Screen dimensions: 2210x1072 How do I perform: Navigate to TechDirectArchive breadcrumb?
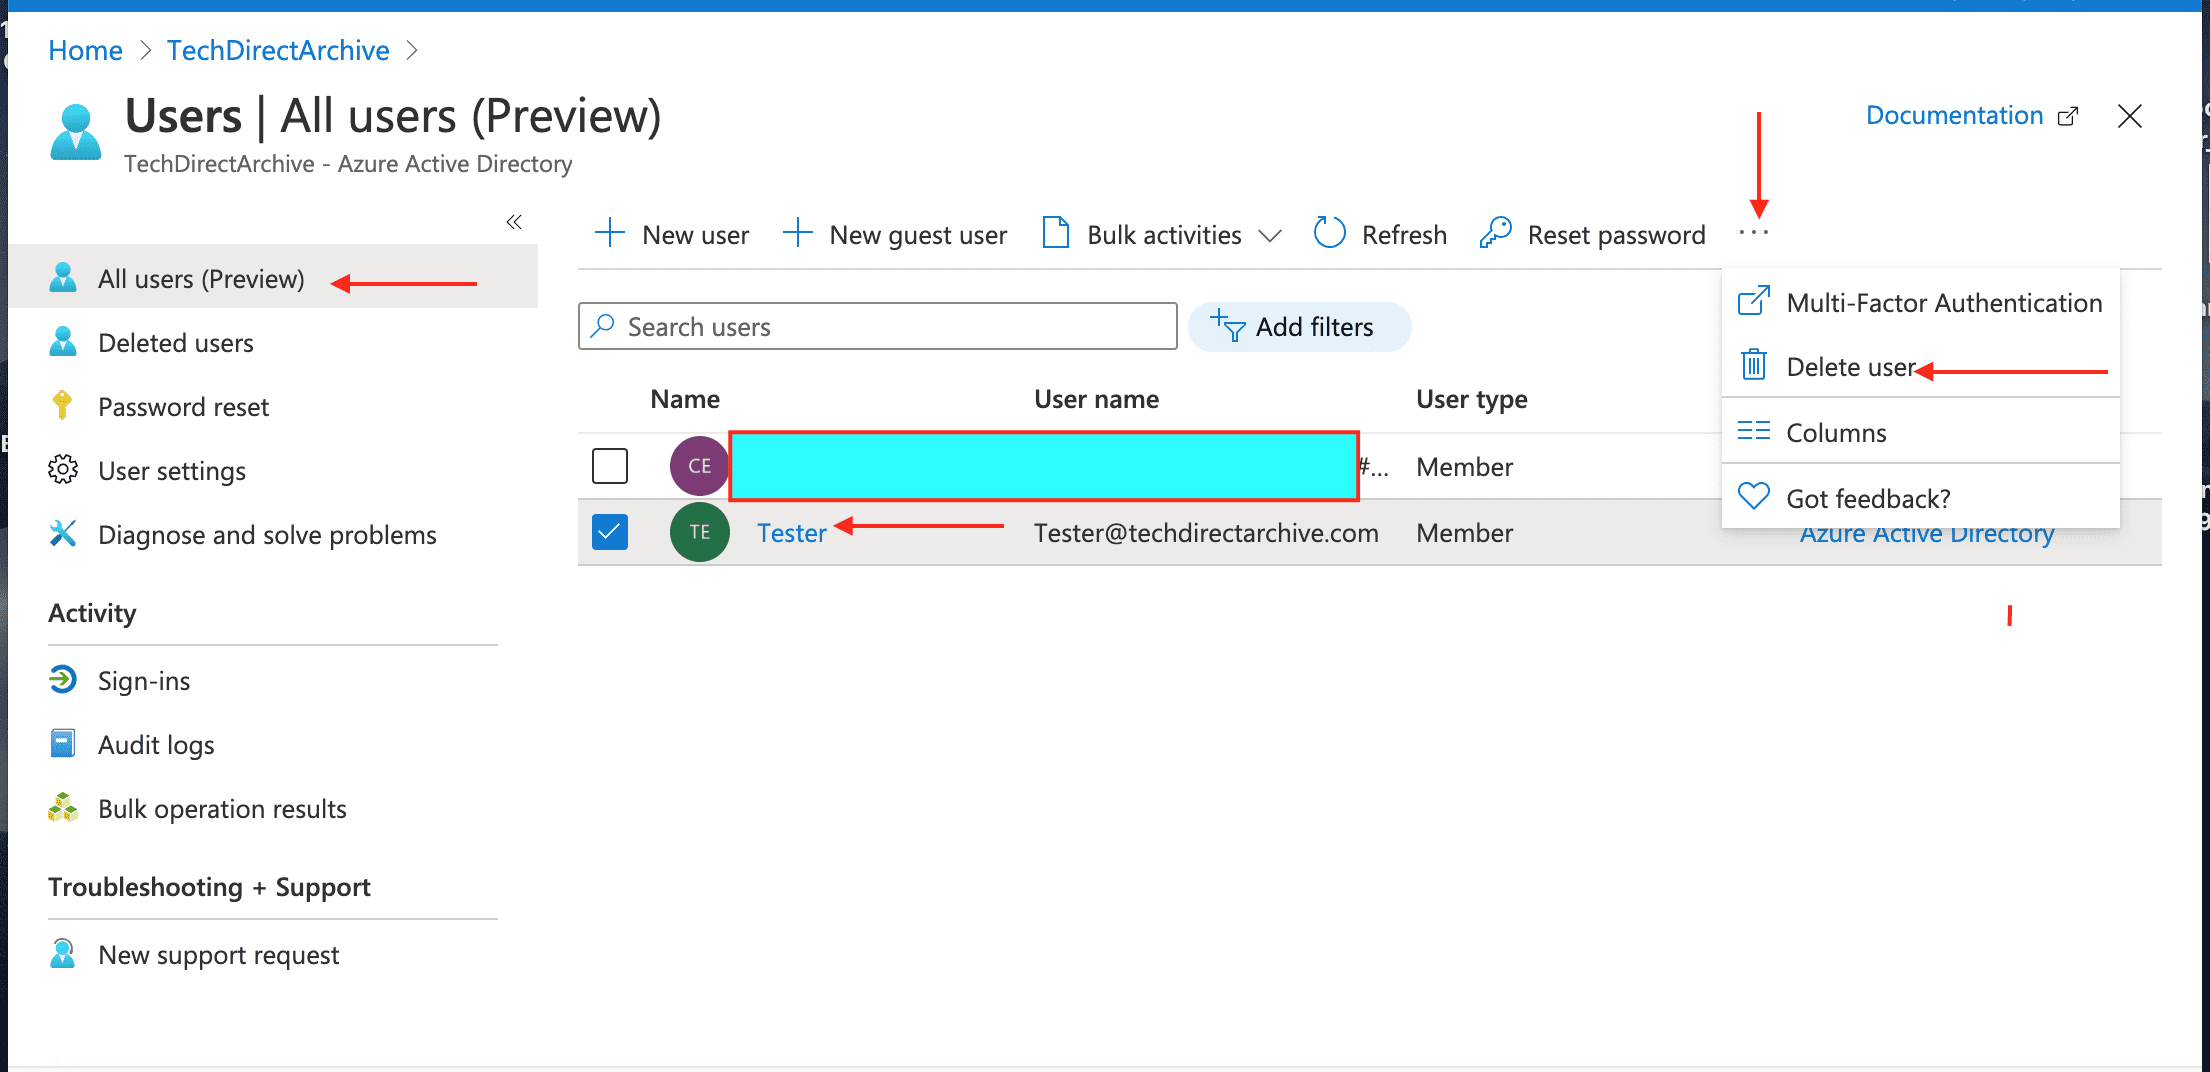pyautogui.click(x=278, y=50)
